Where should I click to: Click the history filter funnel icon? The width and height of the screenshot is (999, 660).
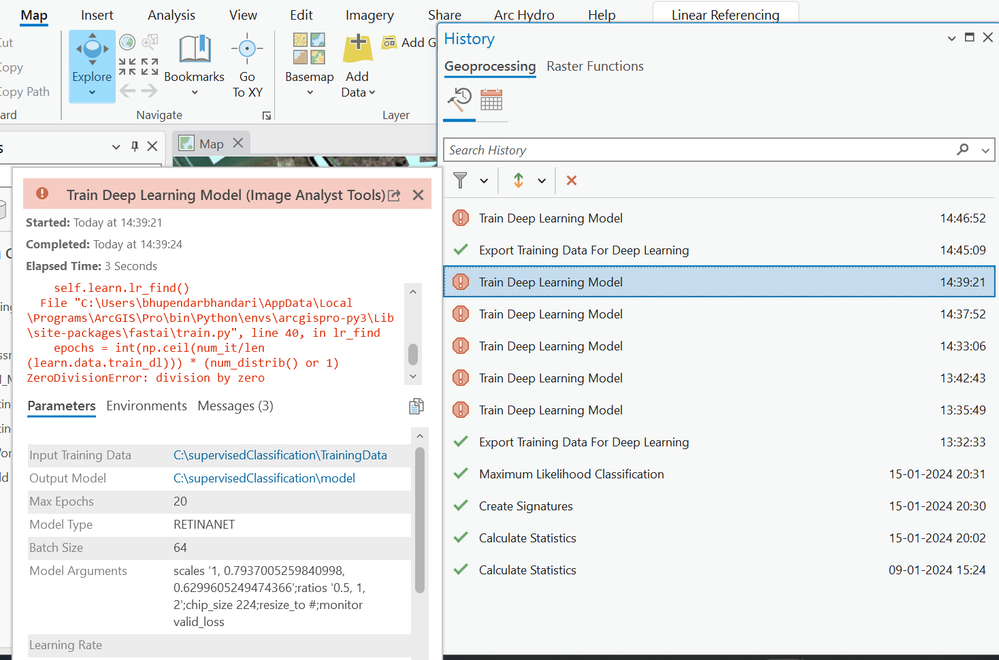point(460,180)
